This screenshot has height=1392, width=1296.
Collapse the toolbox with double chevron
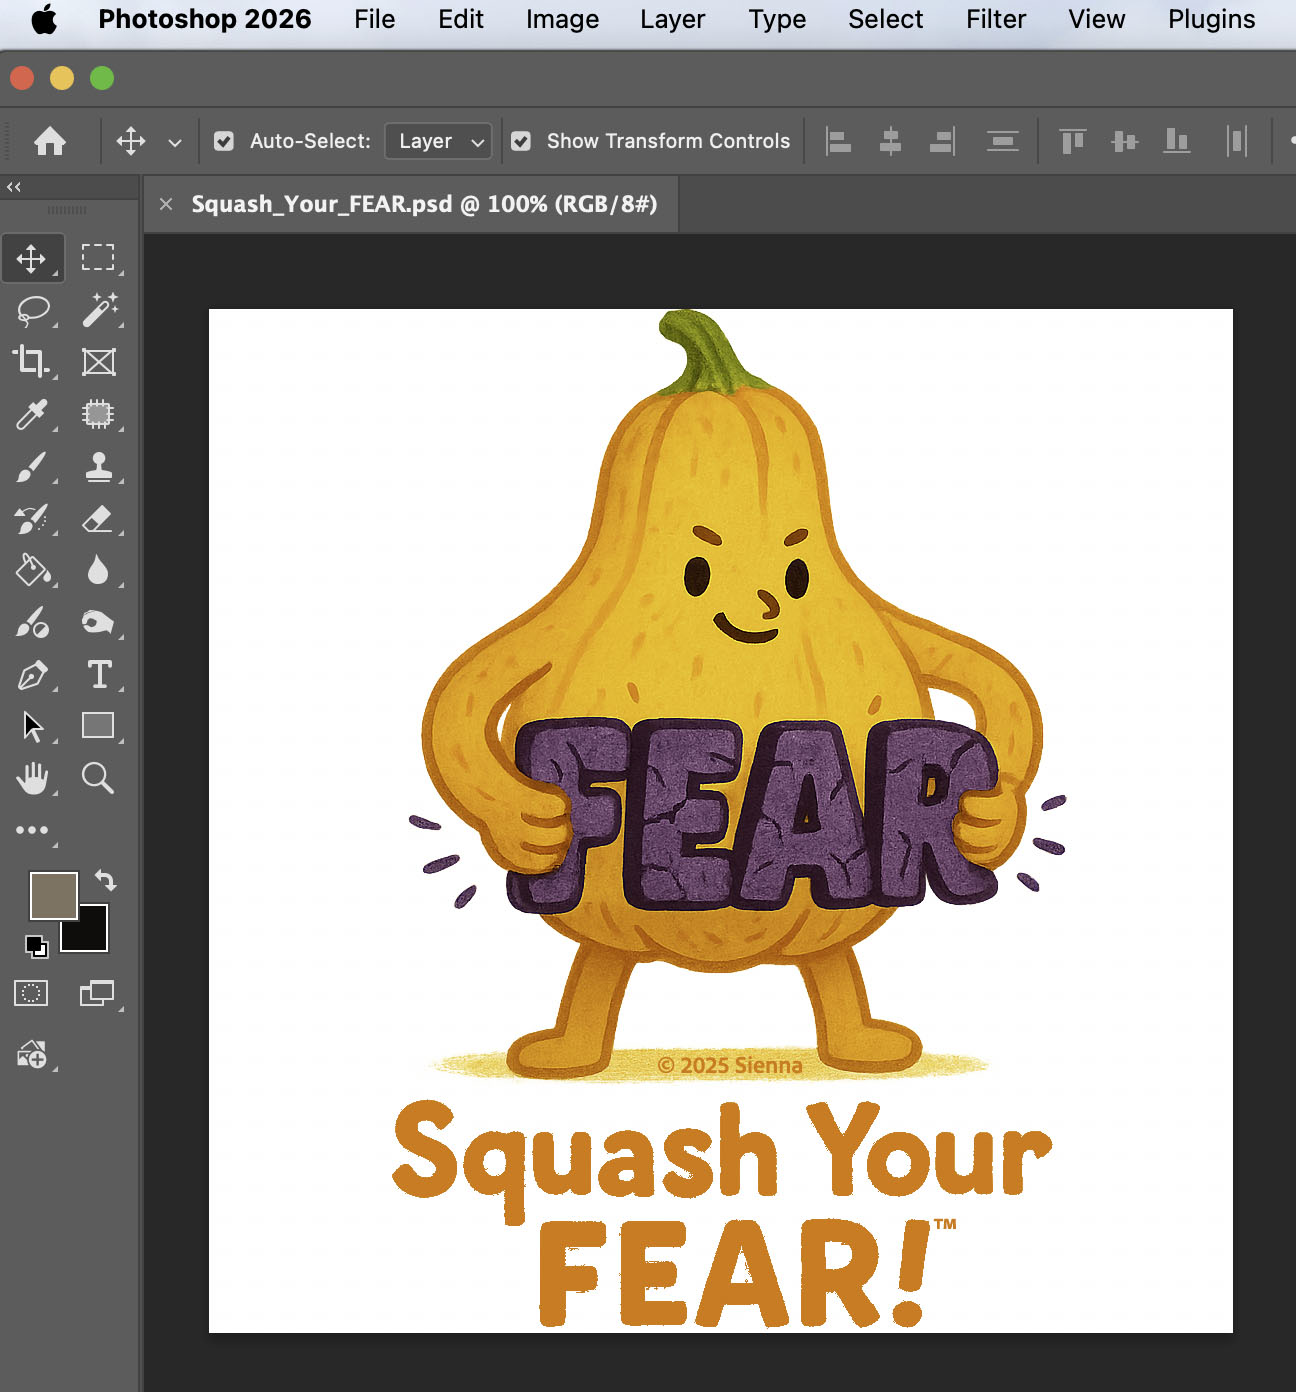click(x=14, y=187)
